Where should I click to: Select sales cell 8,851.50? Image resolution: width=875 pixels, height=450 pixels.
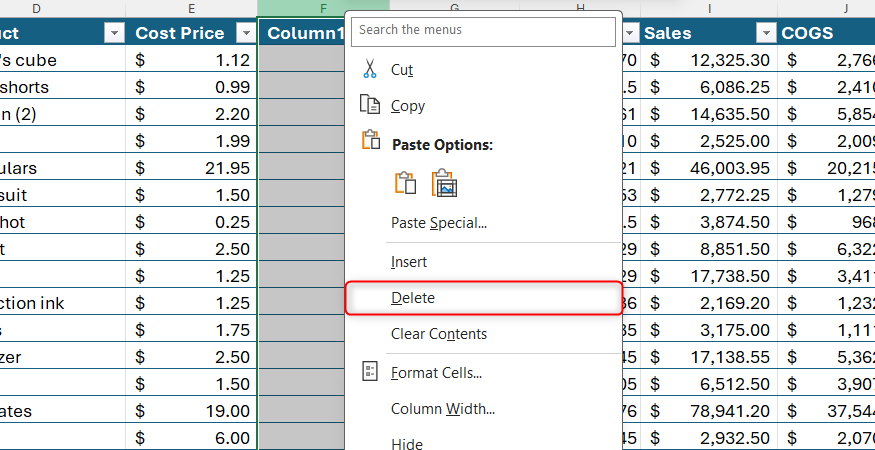coord(709,249)
